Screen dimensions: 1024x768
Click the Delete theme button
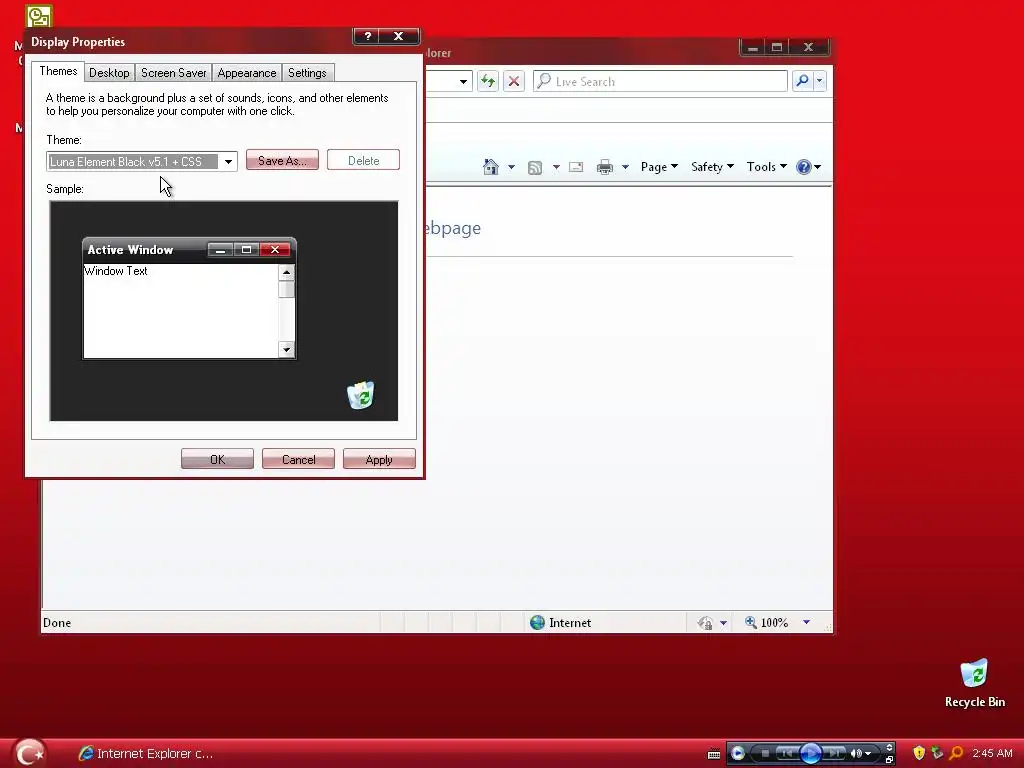coord(363,160)
